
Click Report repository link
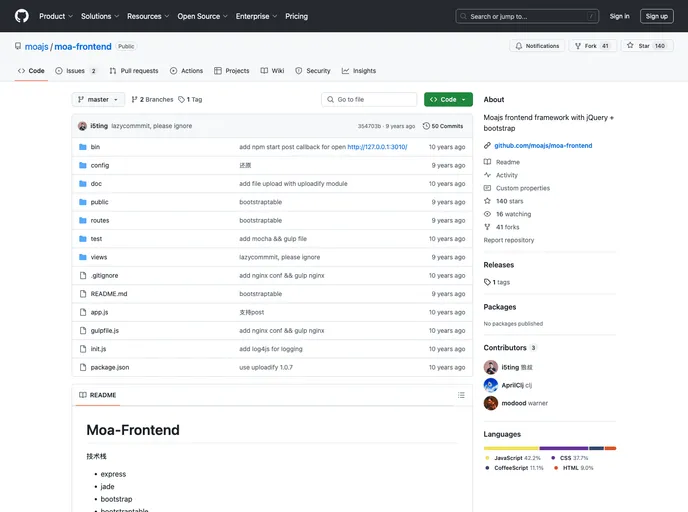[509, 240]
